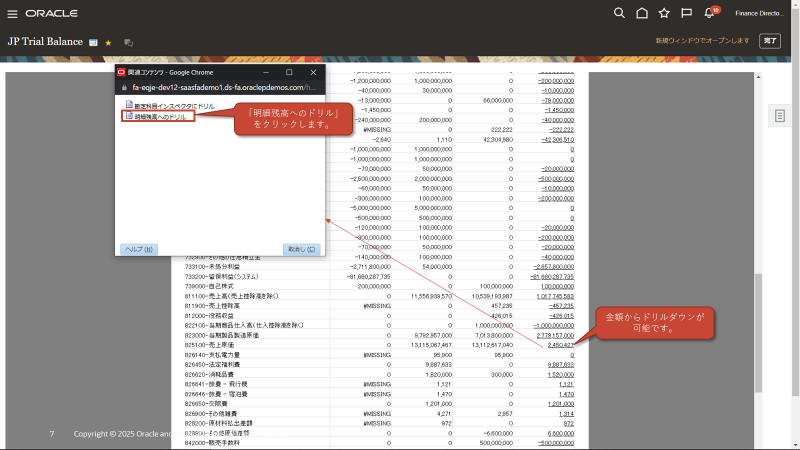This screenshot has height=450, width=800.
Task: Click the document icon beside 明細残高へのドリル
Action: 130,116
